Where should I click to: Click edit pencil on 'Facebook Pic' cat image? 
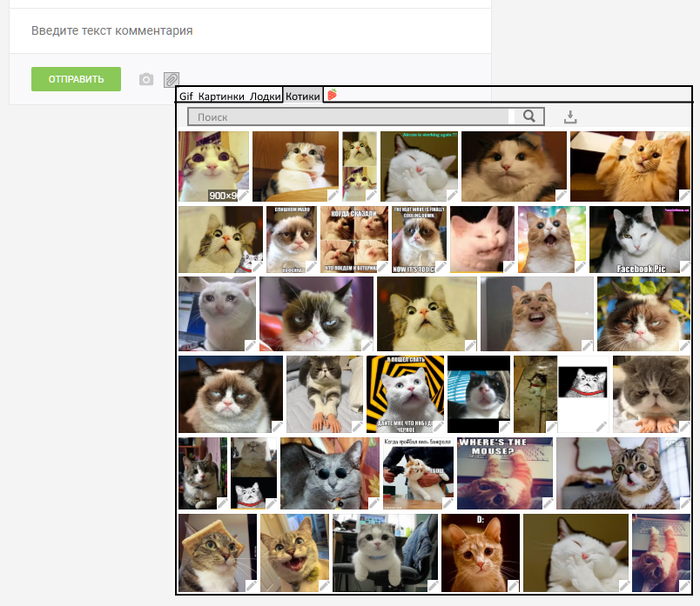(x=683, y=267)
